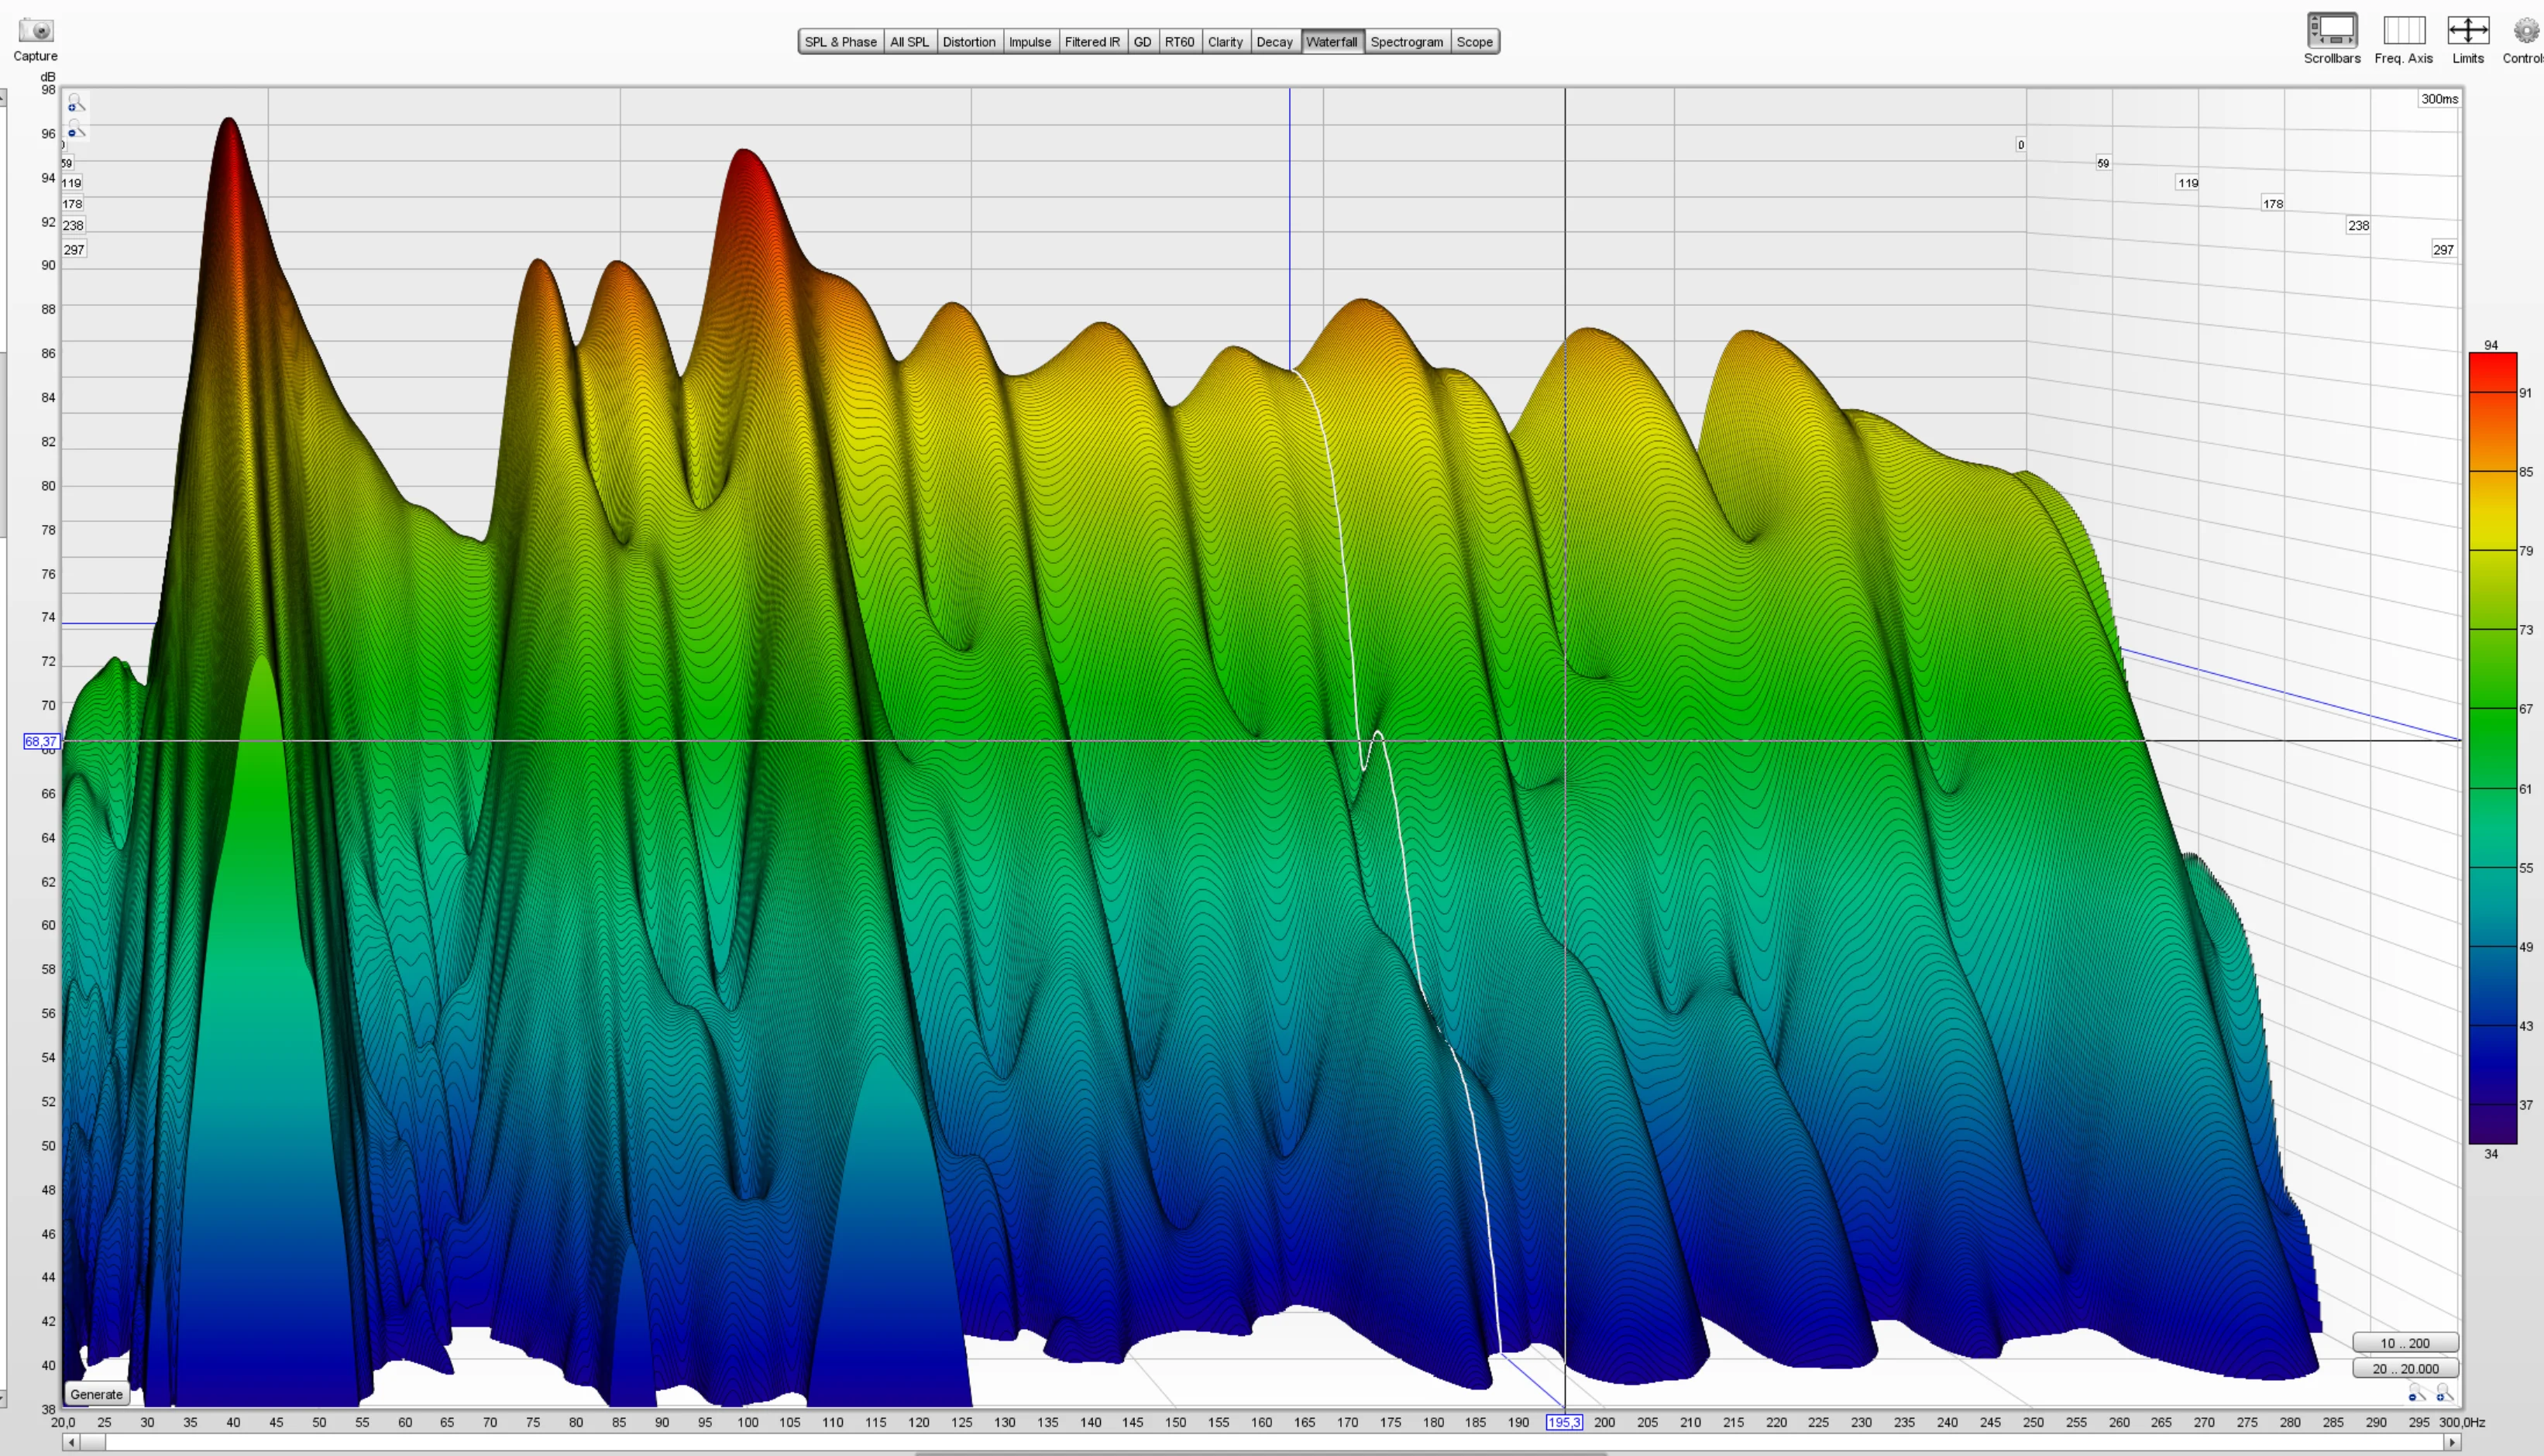Select the GD tab
This screenshot has width=2544, height=1456.
point(1142,42)
